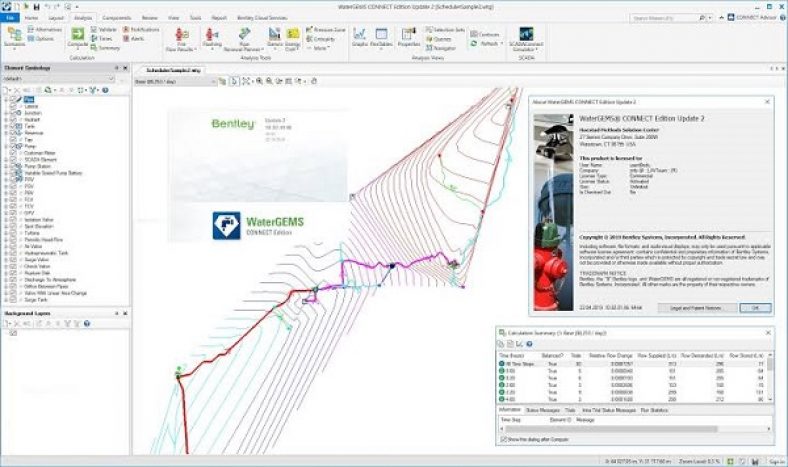Expand the Rupture Disk tree node

tap(6, 273)
